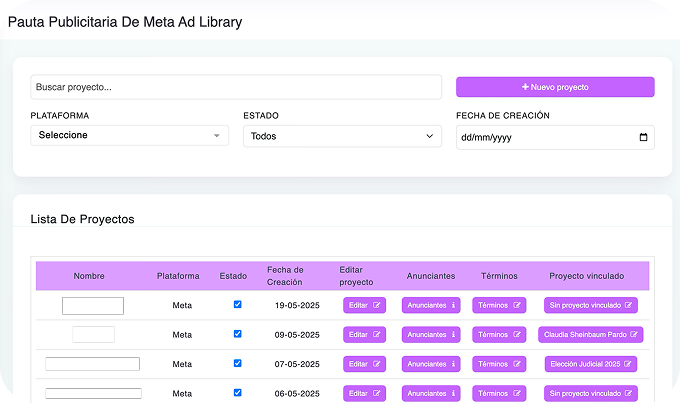680x404 pixels.
Task: Click the Fecha de Creación column header
Action: tap(285, 276)
